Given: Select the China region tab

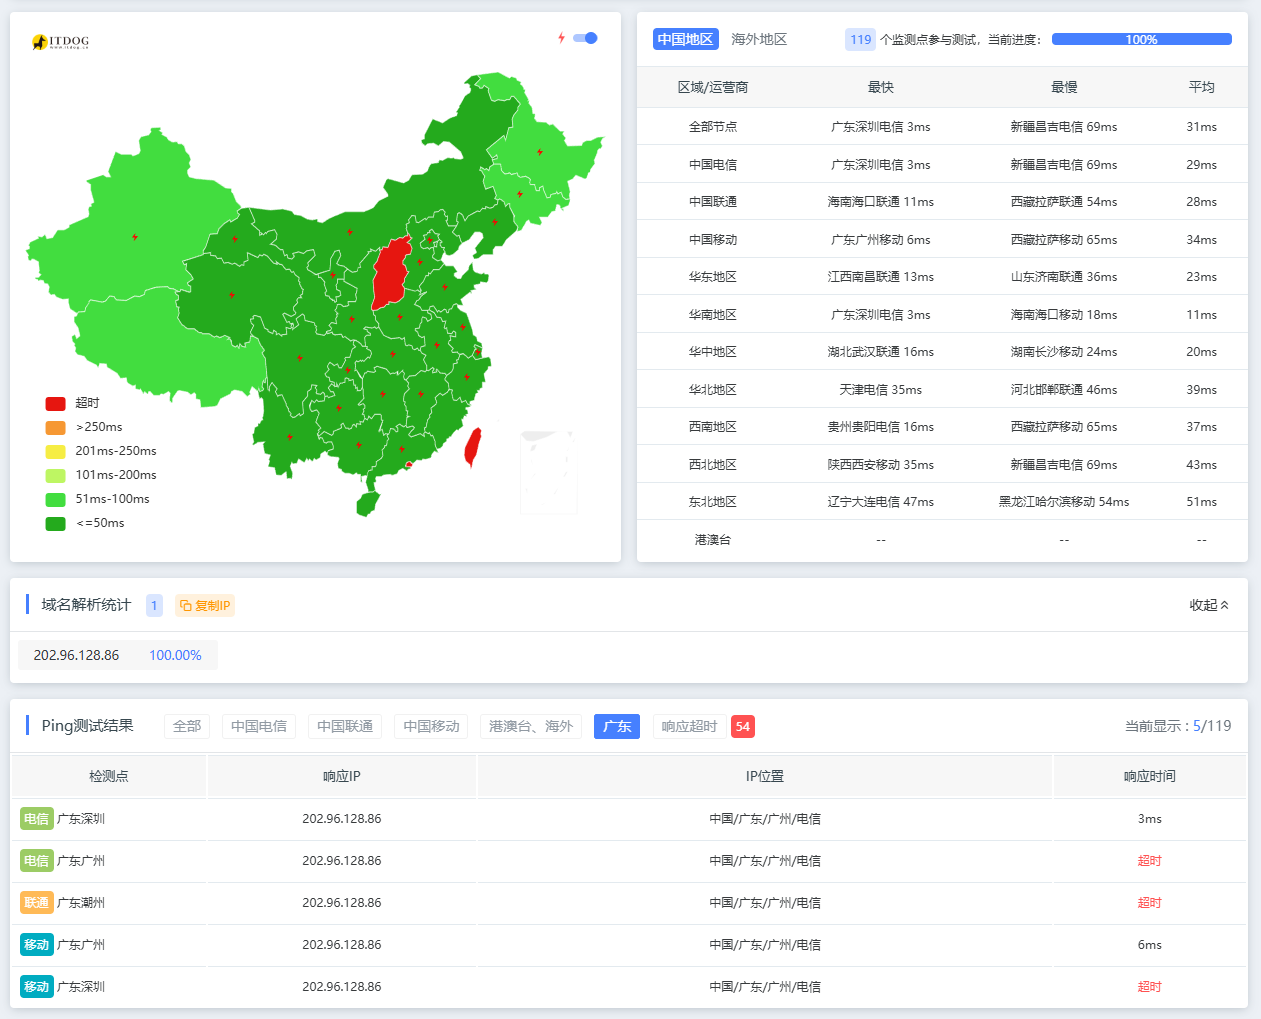Looking at the screenshot, I should [x=685, y=39].
